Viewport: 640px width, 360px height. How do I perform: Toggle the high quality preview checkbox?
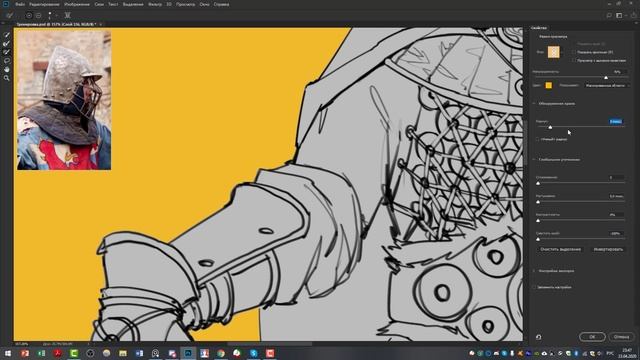(x=574, y=60)
